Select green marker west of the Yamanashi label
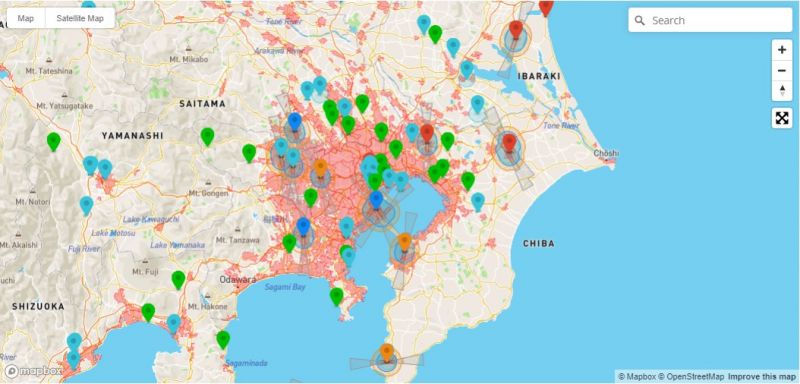Viewport: 800px width, 384px height. (54, 141)
